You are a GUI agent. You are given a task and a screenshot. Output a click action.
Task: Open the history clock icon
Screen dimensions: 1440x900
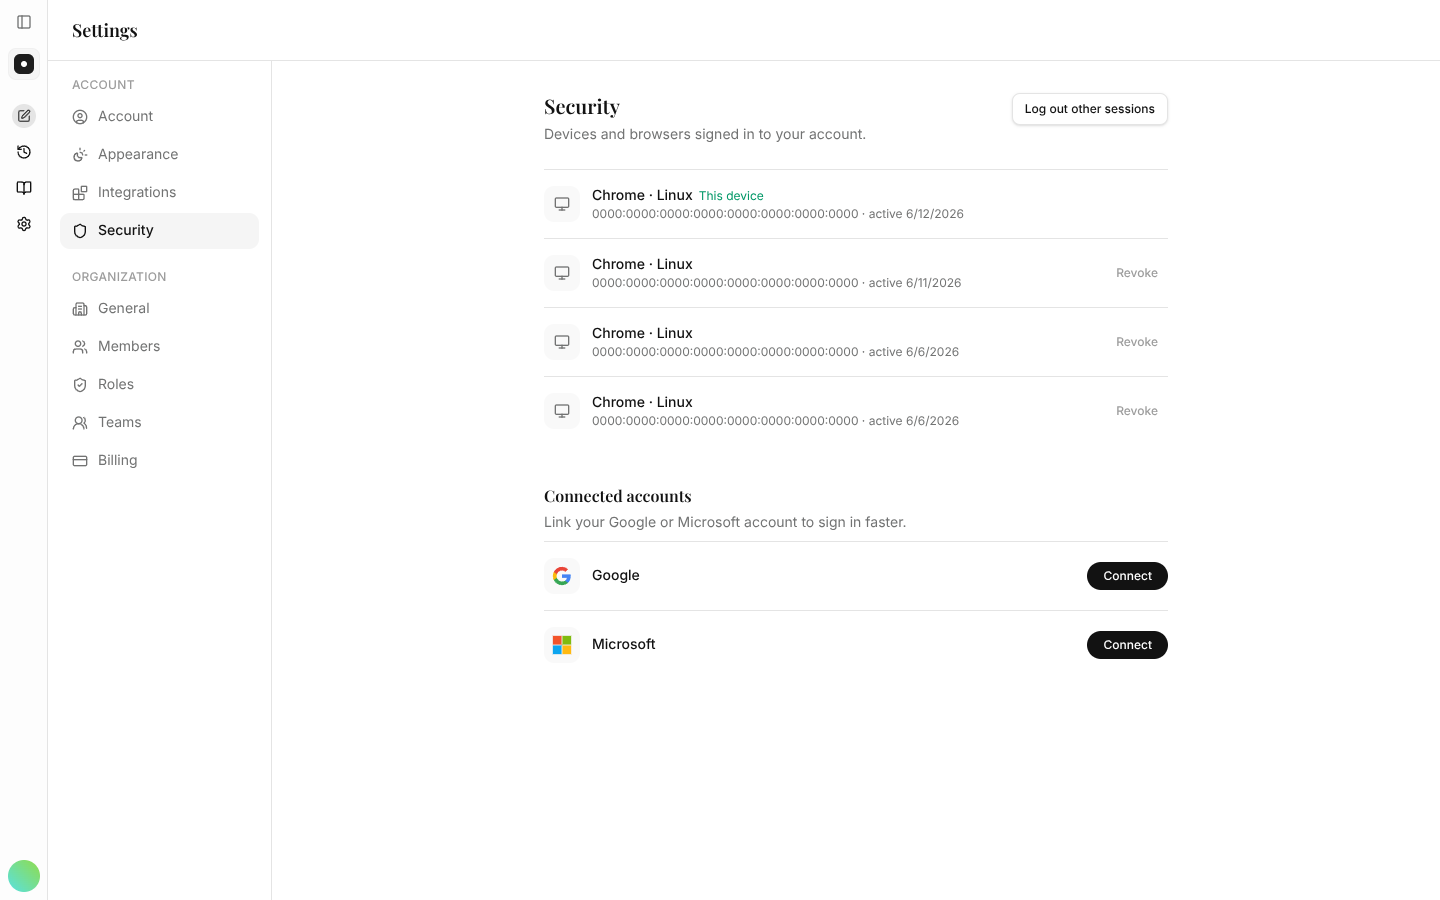(24, 152)
